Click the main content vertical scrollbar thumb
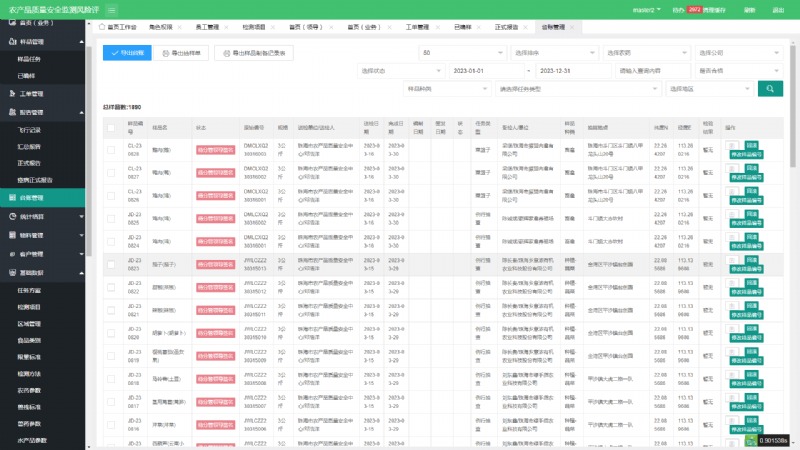Screen dimensions: 800x450 pyautogui.click(x=792, y=106)
